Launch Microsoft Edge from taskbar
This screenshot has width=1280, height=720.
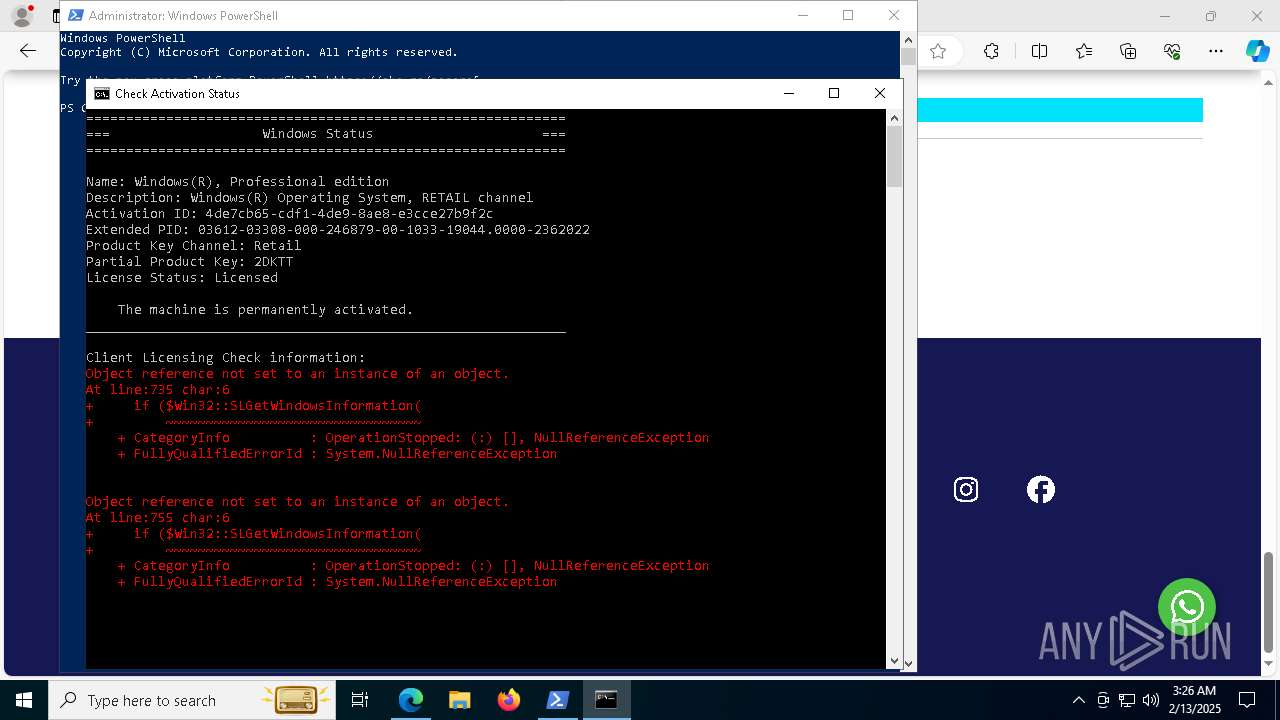click(x=411, y=700)
